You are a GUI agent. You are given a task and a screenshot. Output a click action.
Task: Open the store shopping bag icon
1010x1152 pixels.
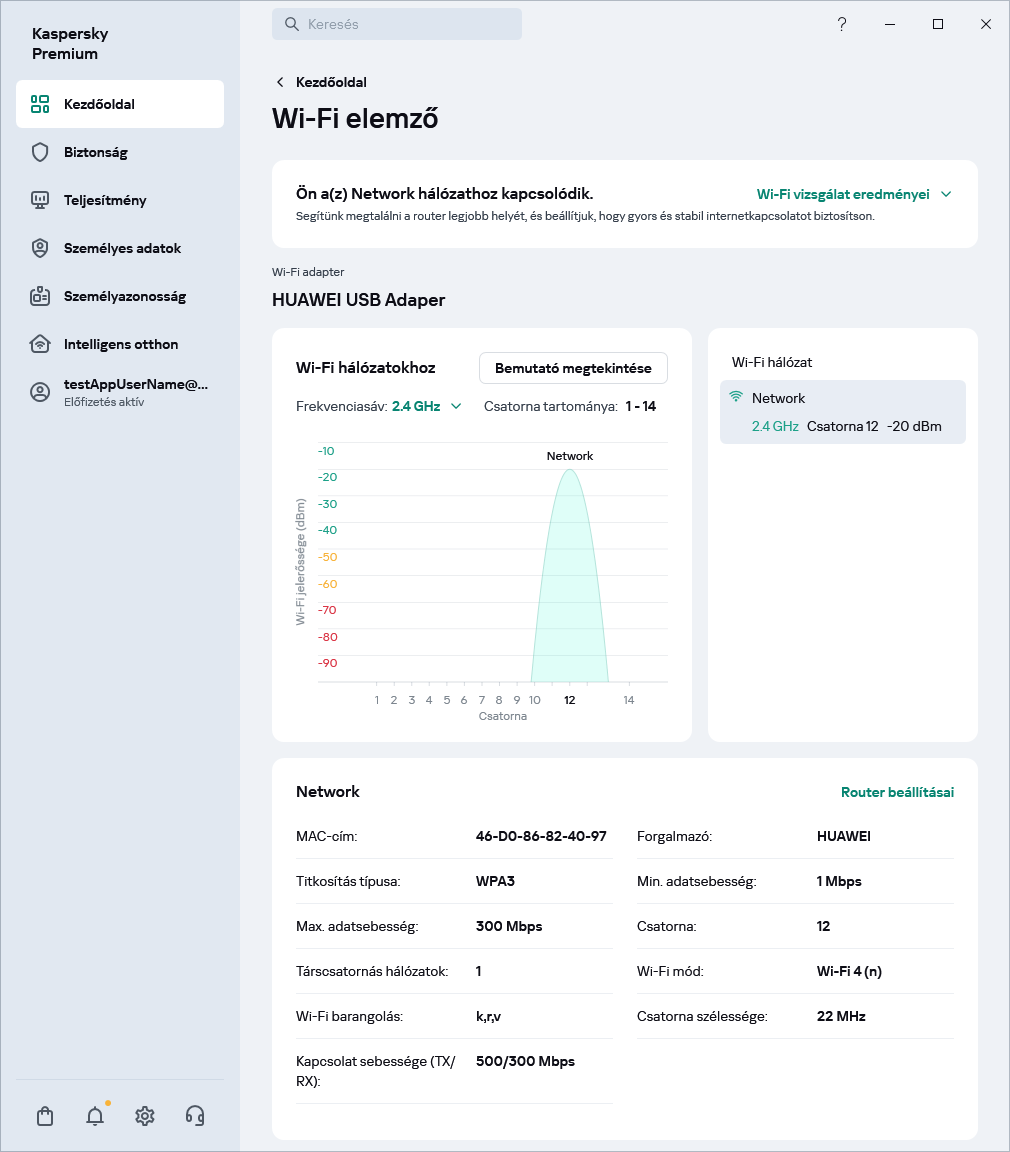pyautogui.click(x=45, y=1116)
